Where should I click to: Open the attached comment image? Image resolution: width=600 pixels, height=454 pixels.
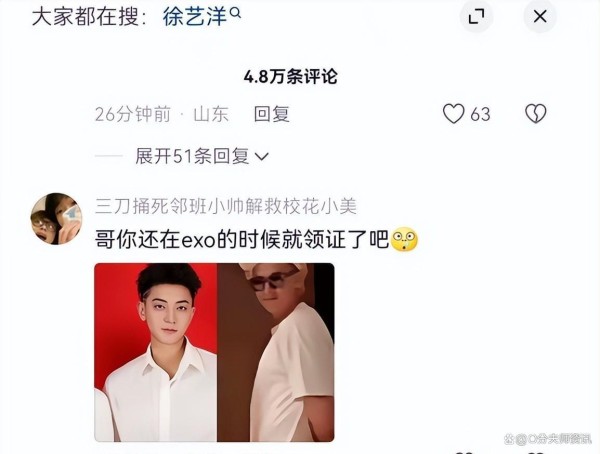pyautogui.click(x=214, y=352)
